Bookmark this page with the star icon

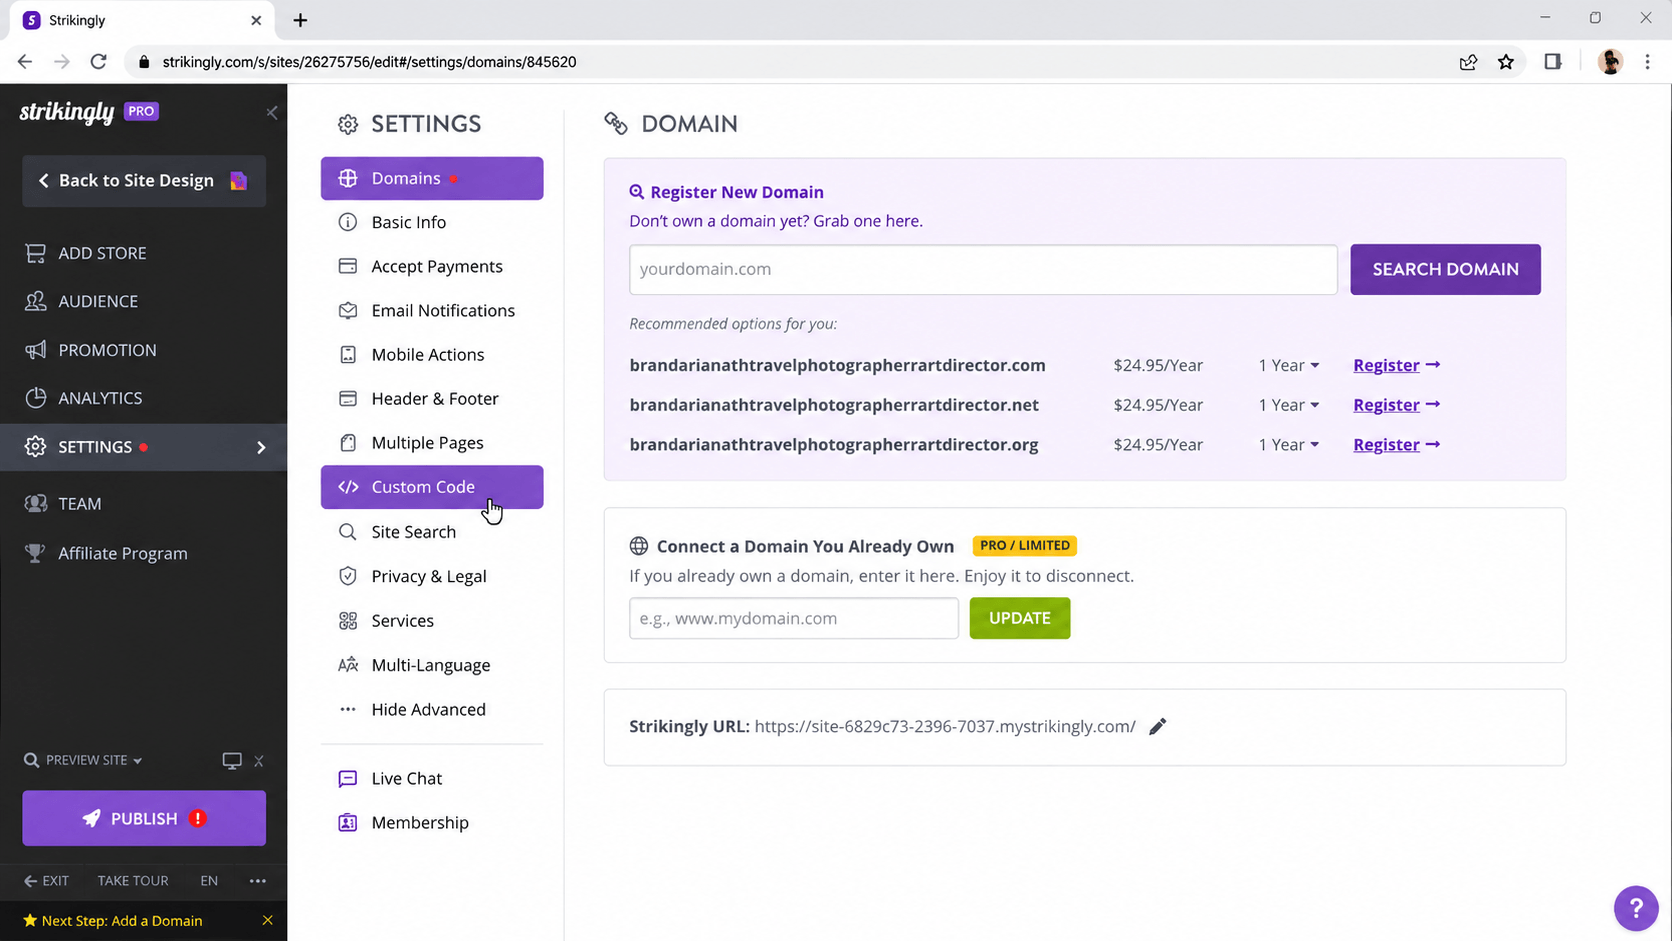1506,62
